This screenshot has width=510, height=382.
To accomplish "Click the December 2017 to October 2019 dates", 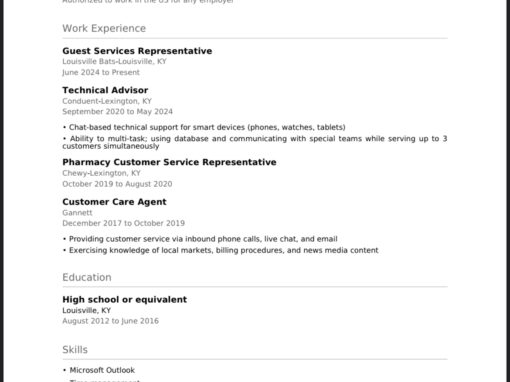I will [123, 223].
